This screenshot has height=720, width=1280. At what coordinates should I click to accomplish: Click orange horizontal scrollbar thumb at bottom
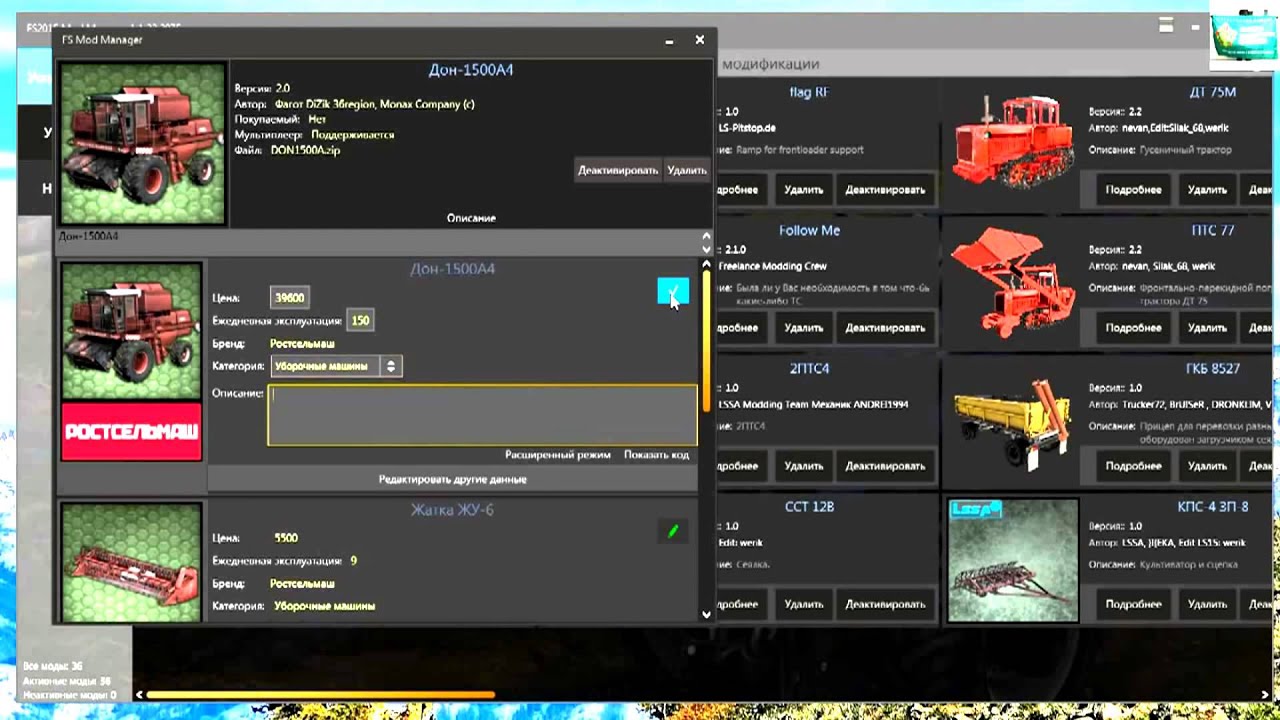(320, 694)
